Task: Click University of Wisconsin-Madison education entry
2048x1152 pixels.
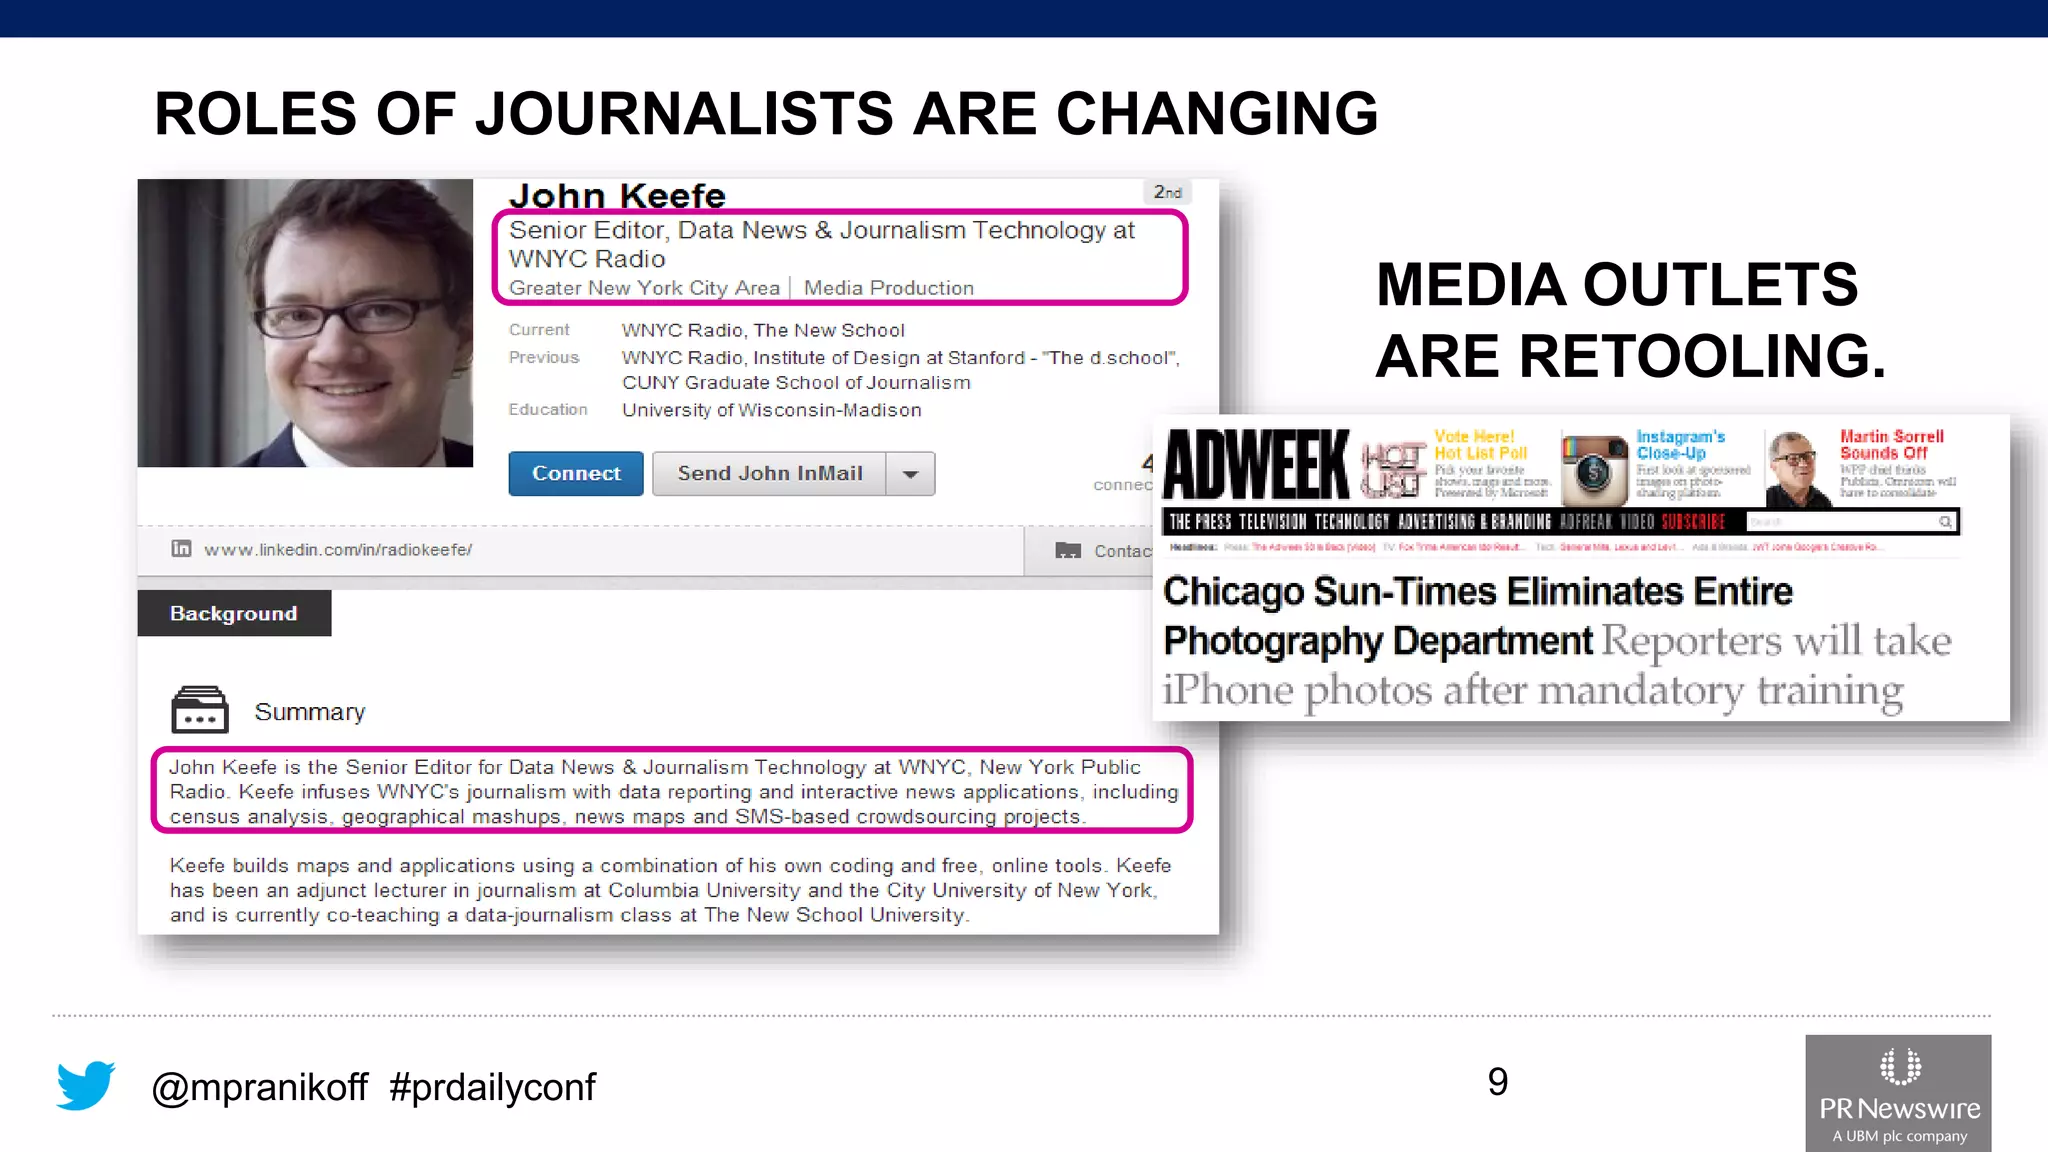Action: [x=772, y=410]
